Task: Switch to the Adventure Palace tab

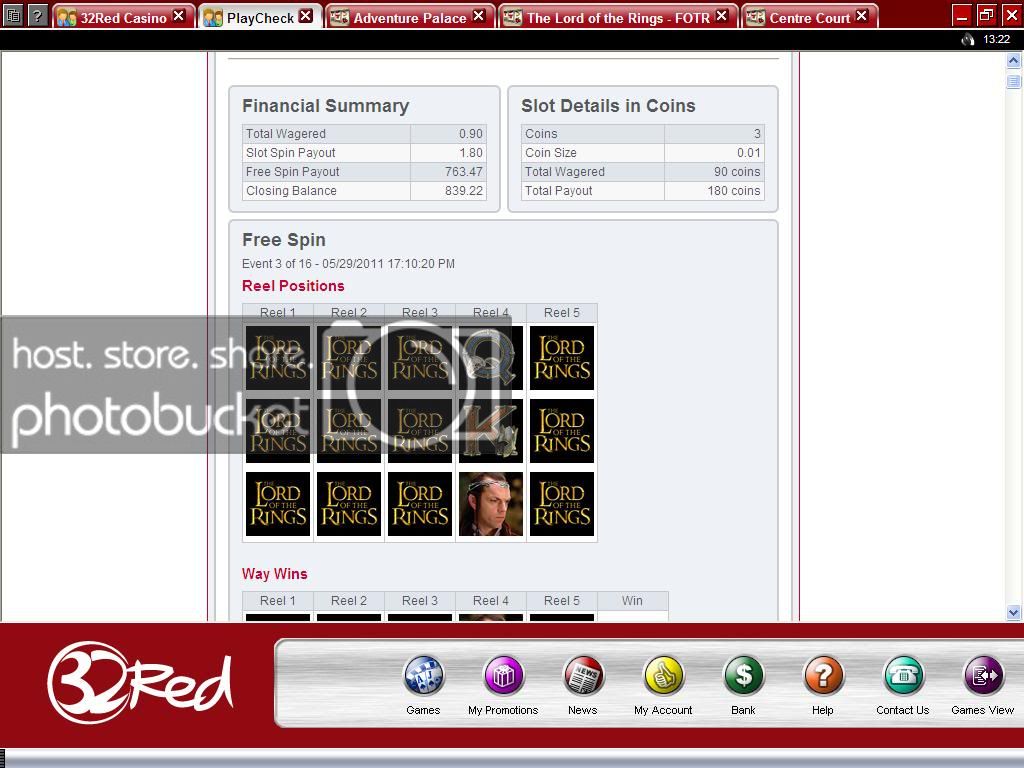Action: coord(409,17)
